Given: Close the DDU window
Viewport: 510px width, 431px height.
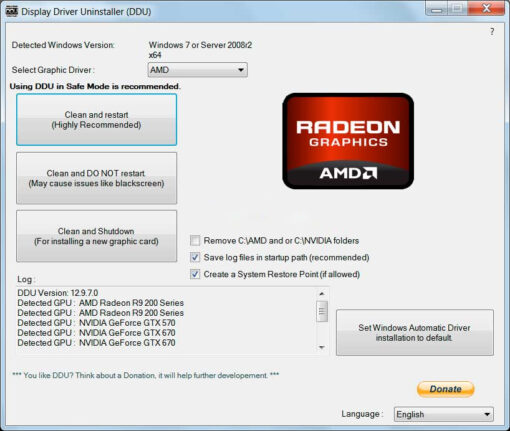Looking at the screenshot, I should pos(486,9).
